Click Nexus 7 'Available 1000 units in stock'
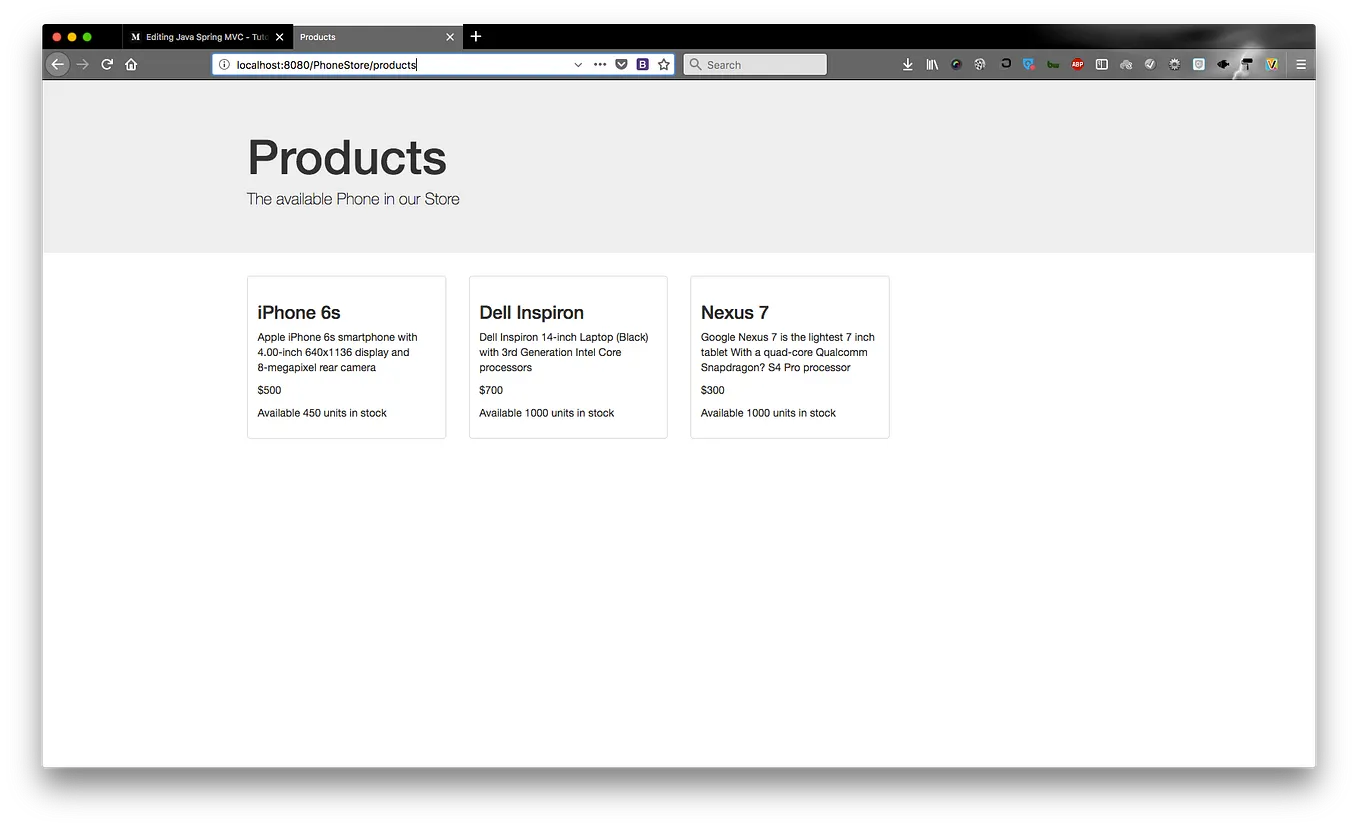The width and height of the screenshot is (1358, 828). (x=768, y=413)
